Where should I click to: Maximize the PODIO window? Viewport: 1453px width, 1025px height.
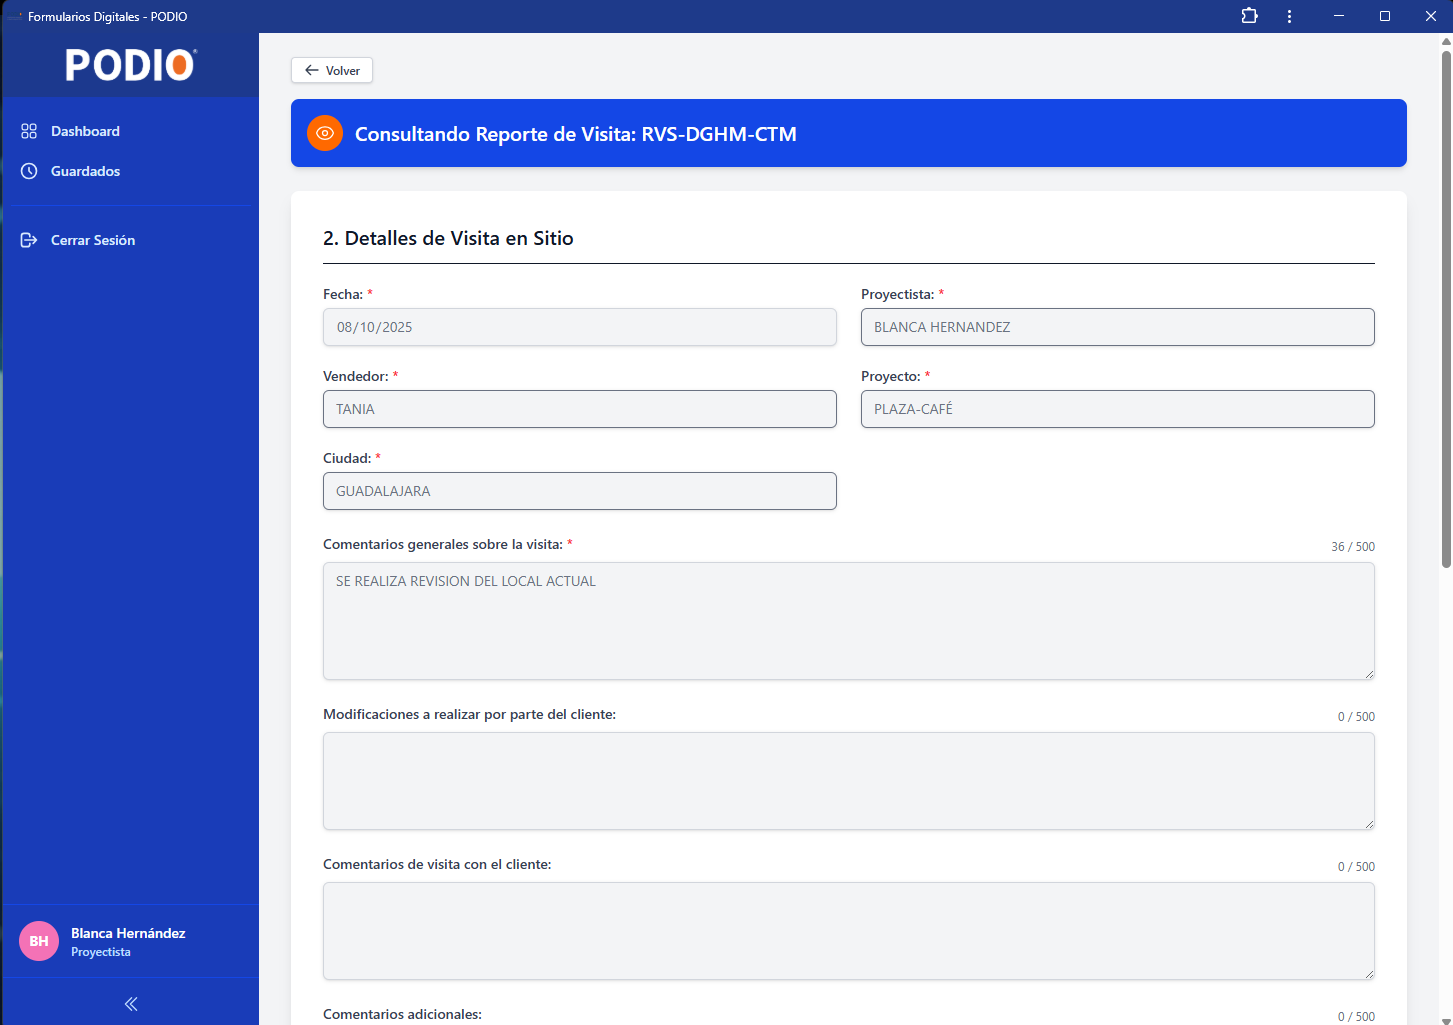tap(1385, 16)
